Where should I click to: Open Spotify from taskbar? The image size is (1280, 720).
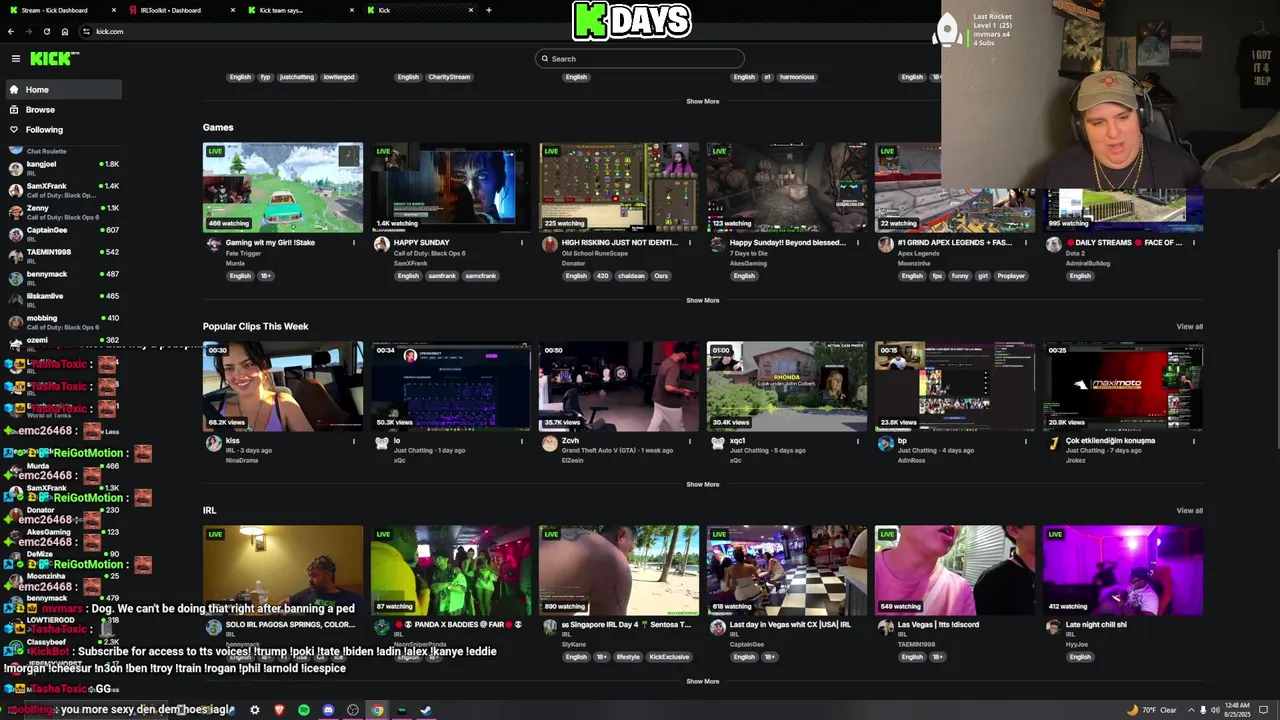(x=304, y=710)
